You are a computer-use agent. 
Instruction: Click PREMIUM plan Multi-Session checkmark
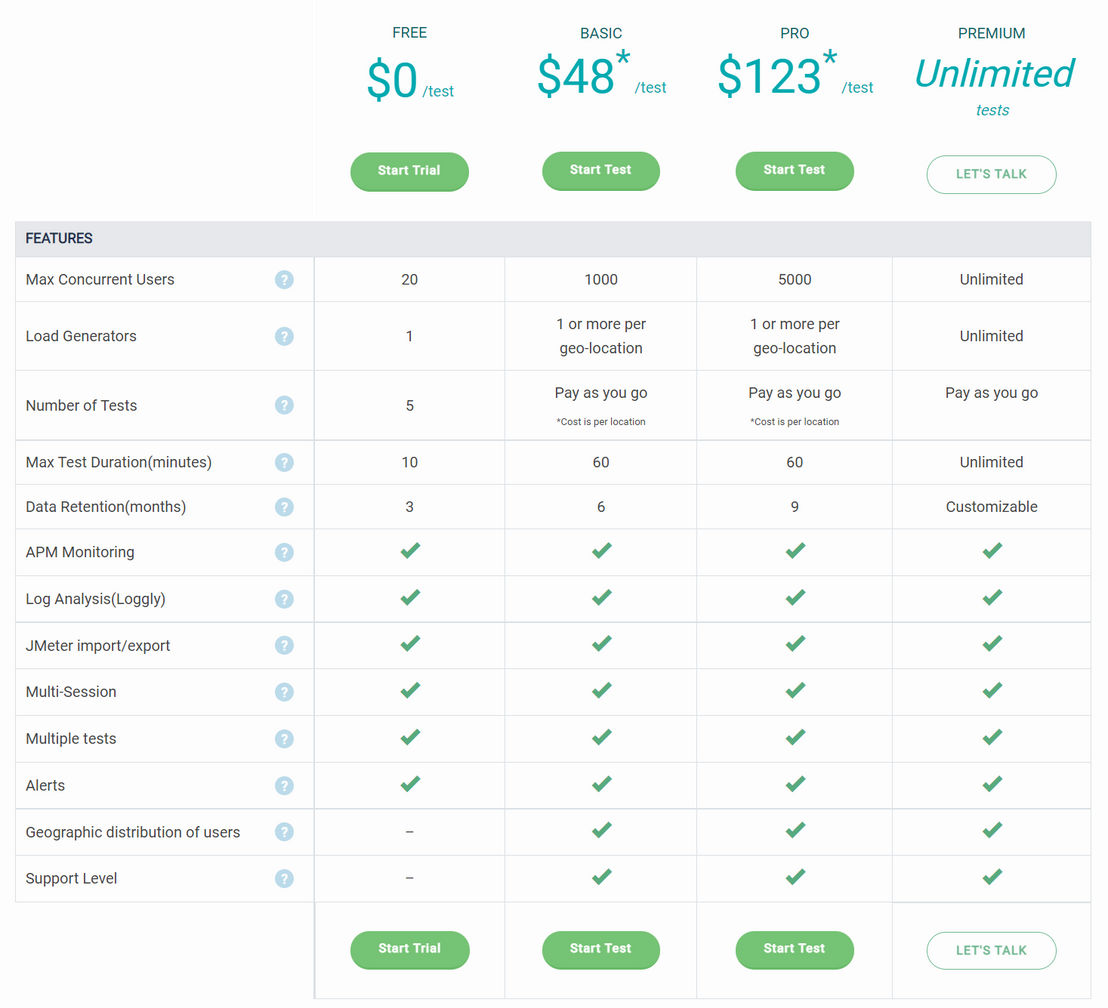(x=992, y=691)
